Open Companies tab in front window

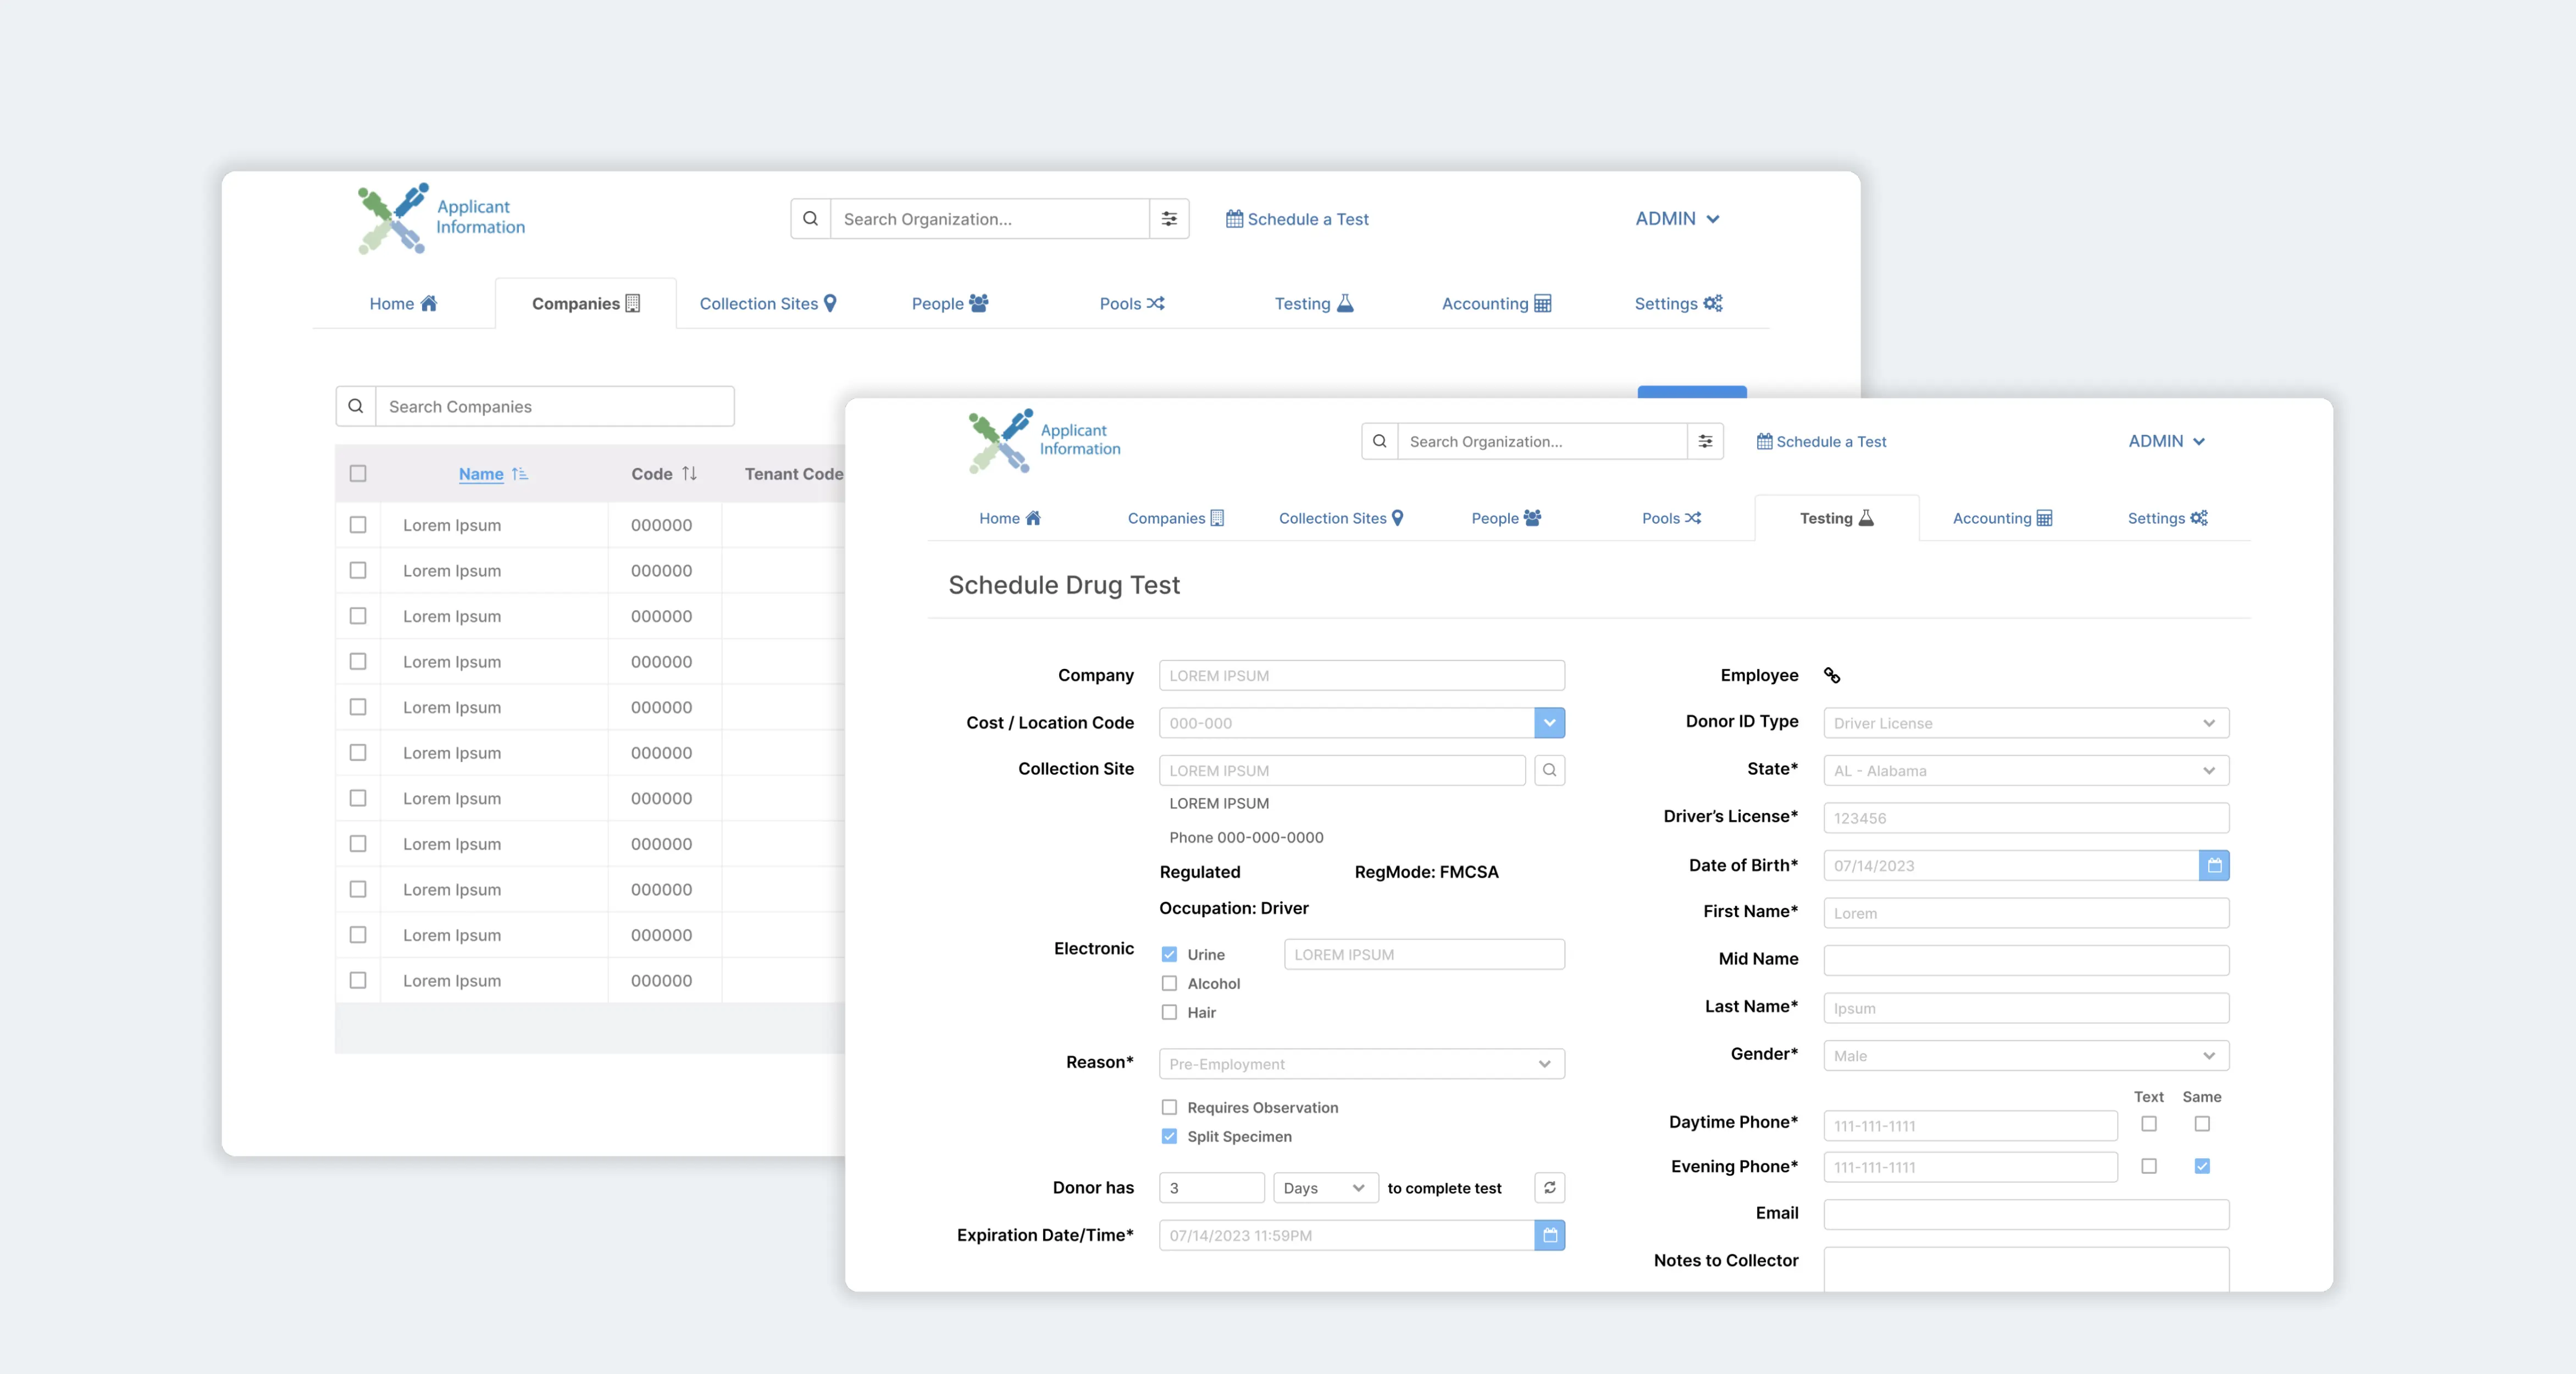(1176, 518)
